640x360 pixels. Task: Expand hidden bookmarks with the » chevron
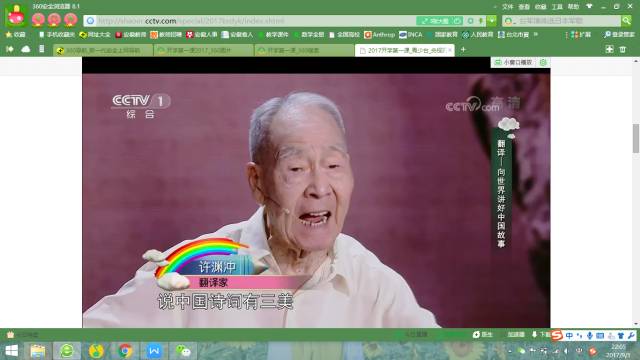pos(536,35)
